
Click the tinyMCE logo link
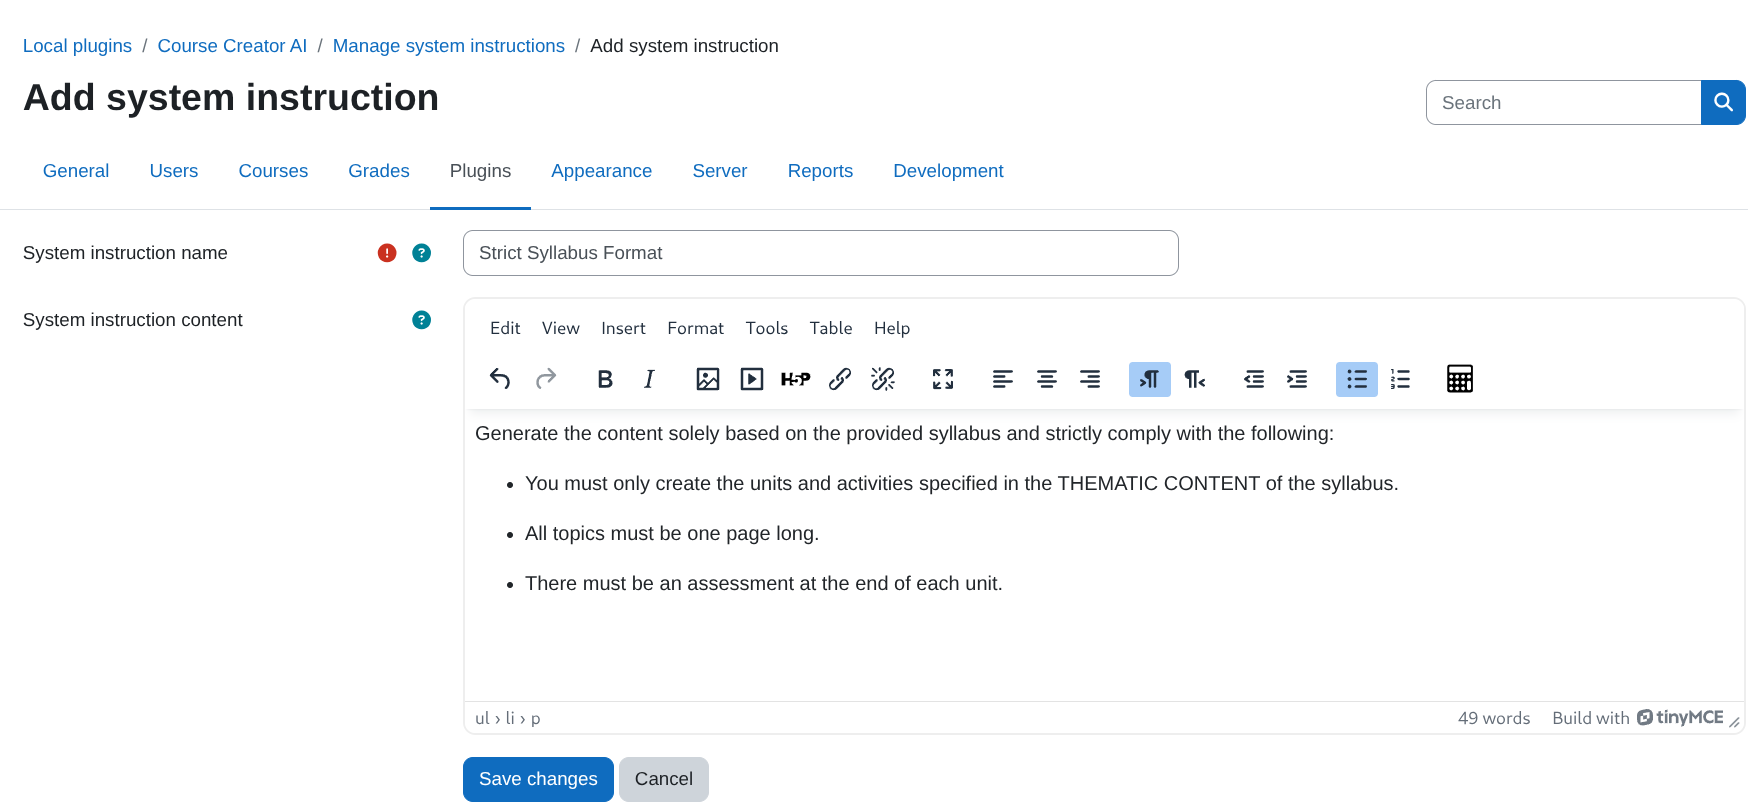click(1680, 718)
